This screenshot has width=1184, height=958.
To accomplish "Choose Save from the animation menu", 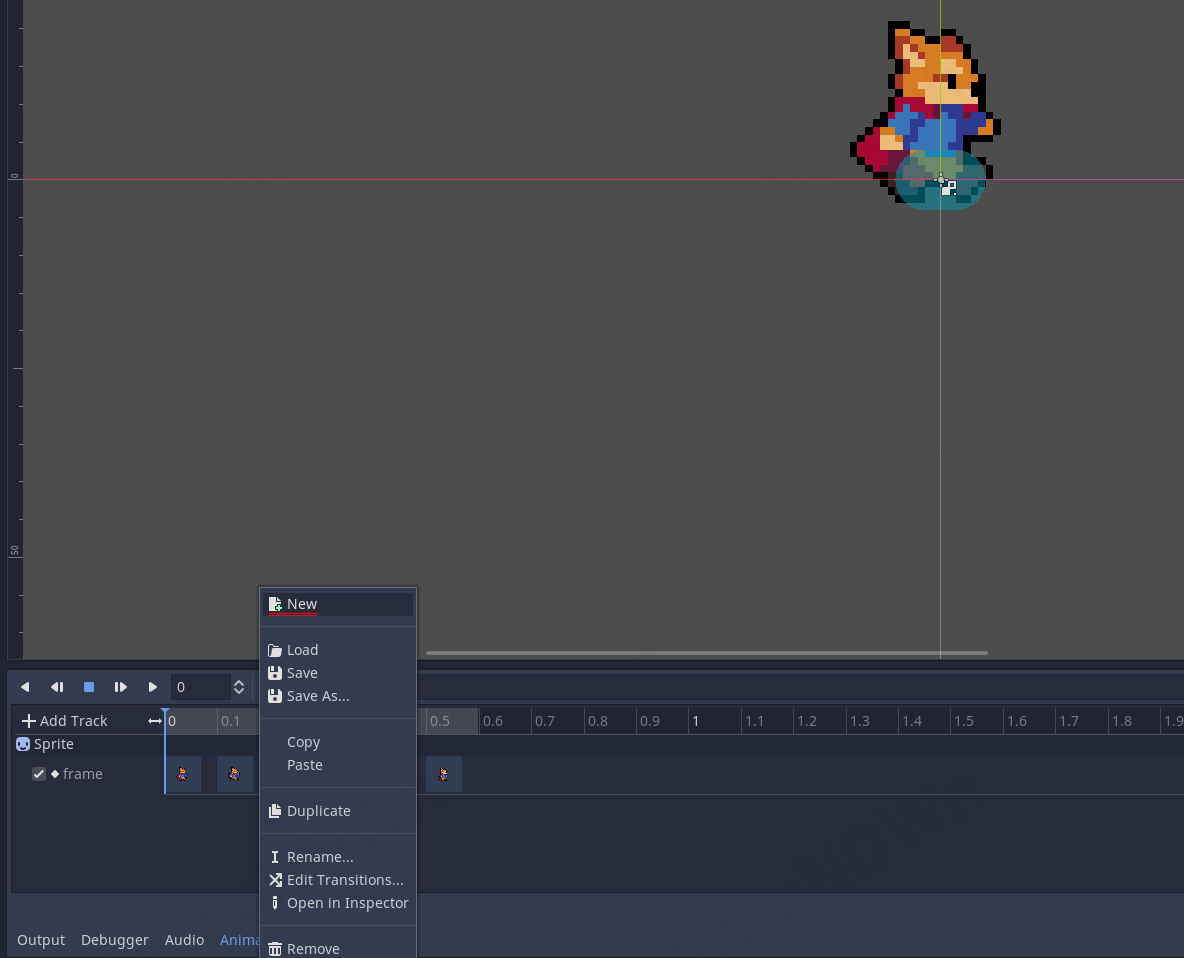I will [338, 673].
